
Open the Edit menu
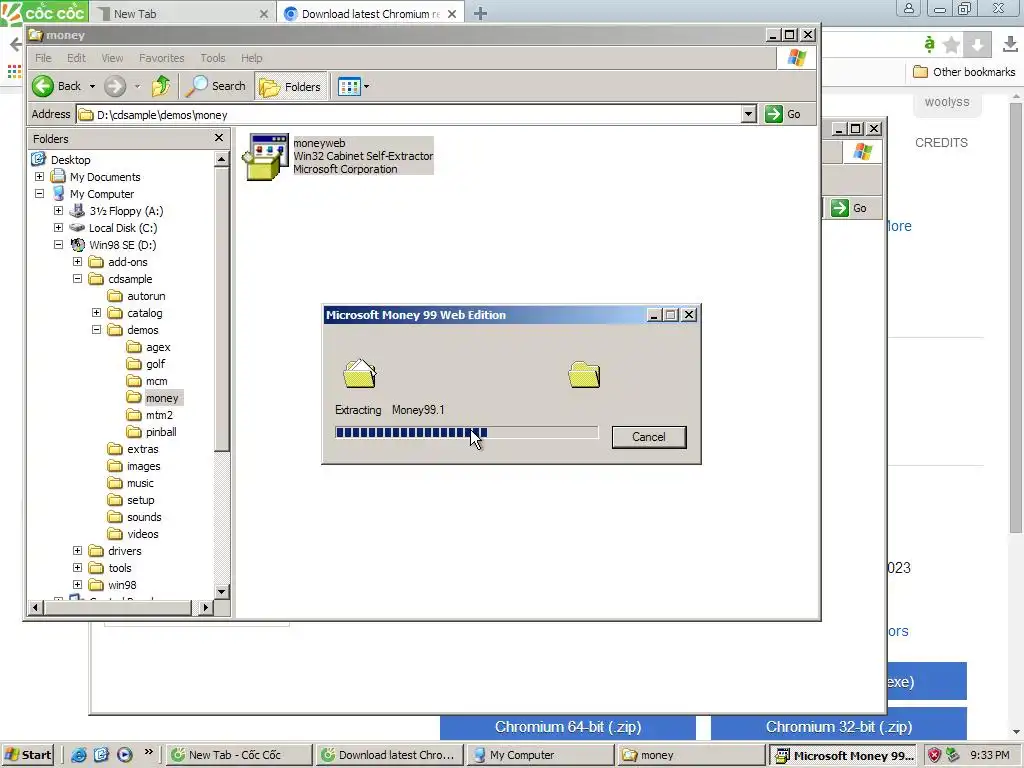76,58
